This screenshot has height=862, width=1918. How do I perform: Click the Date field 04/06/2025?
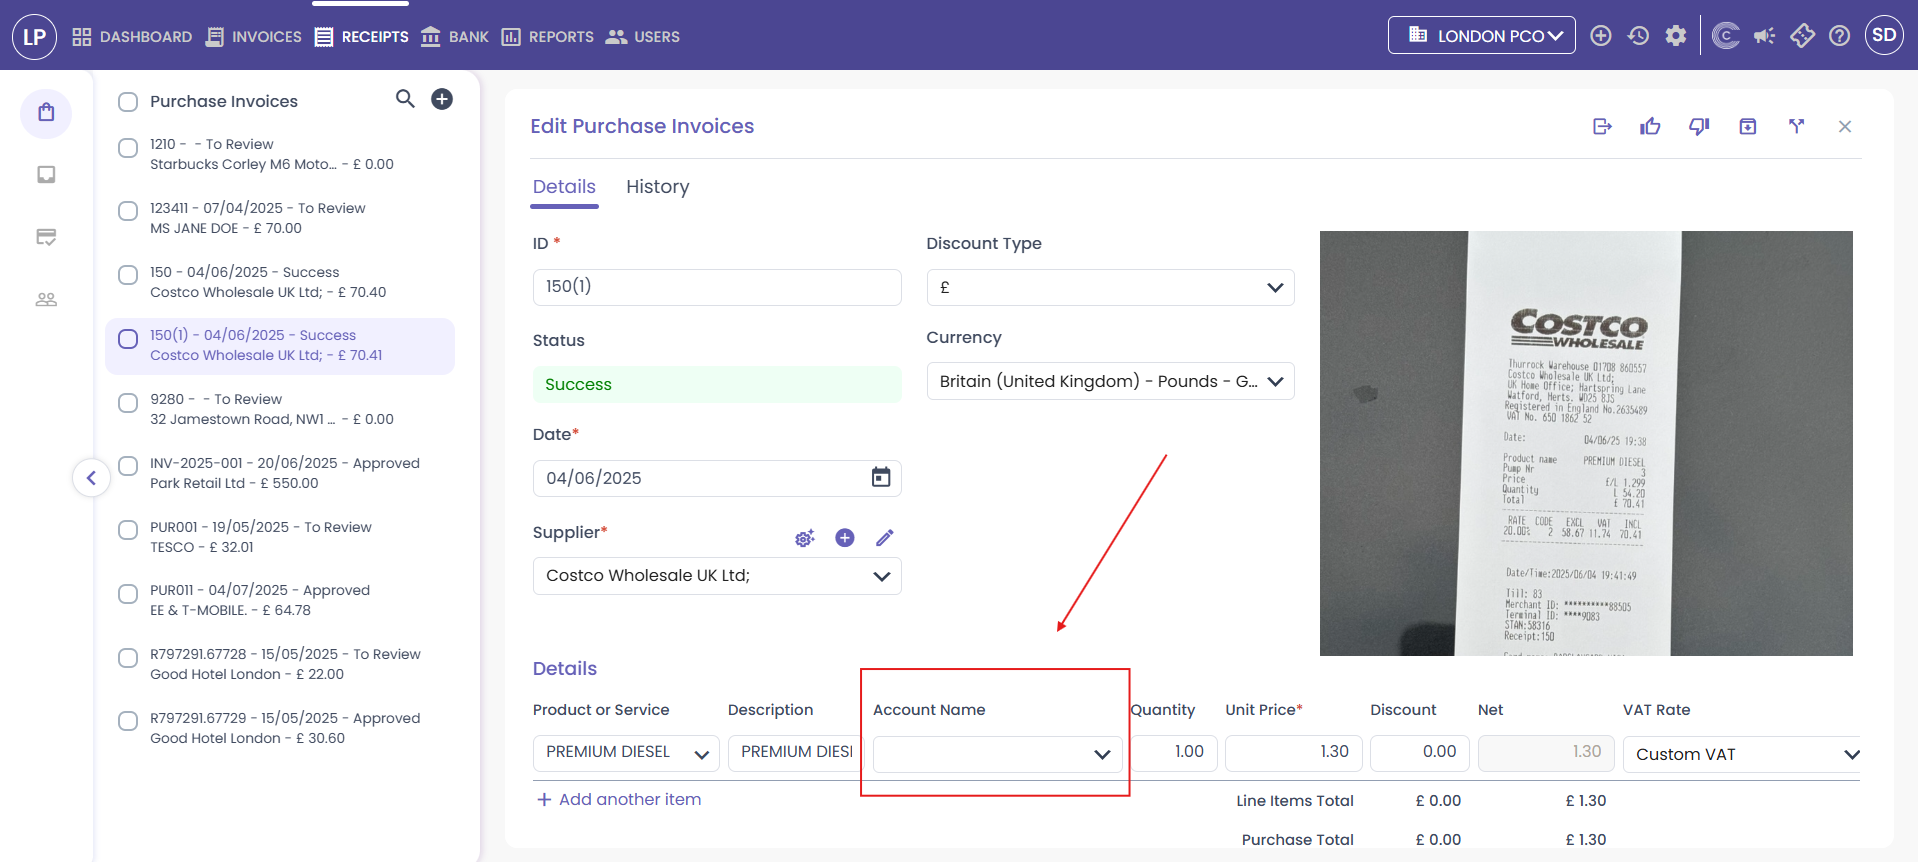(717, 478)
